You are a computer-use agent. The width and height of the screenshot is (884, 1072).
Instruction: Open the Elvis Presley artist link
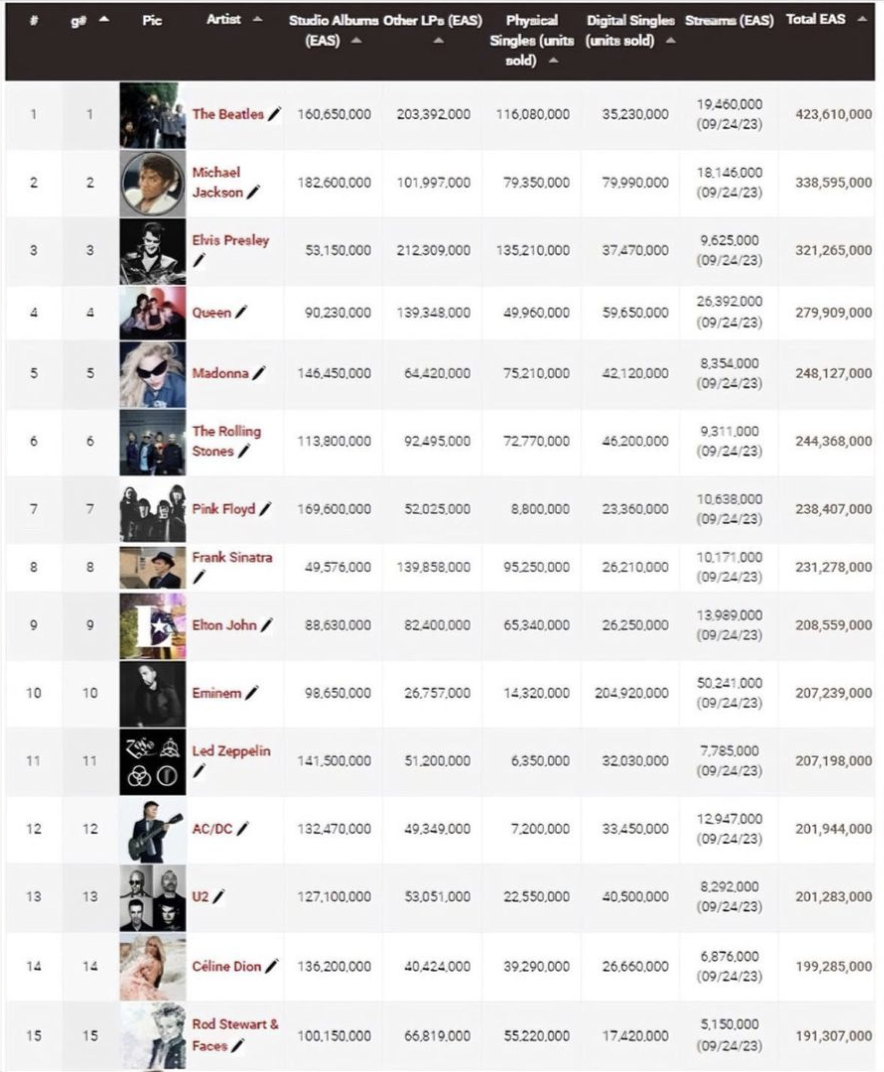230,241
